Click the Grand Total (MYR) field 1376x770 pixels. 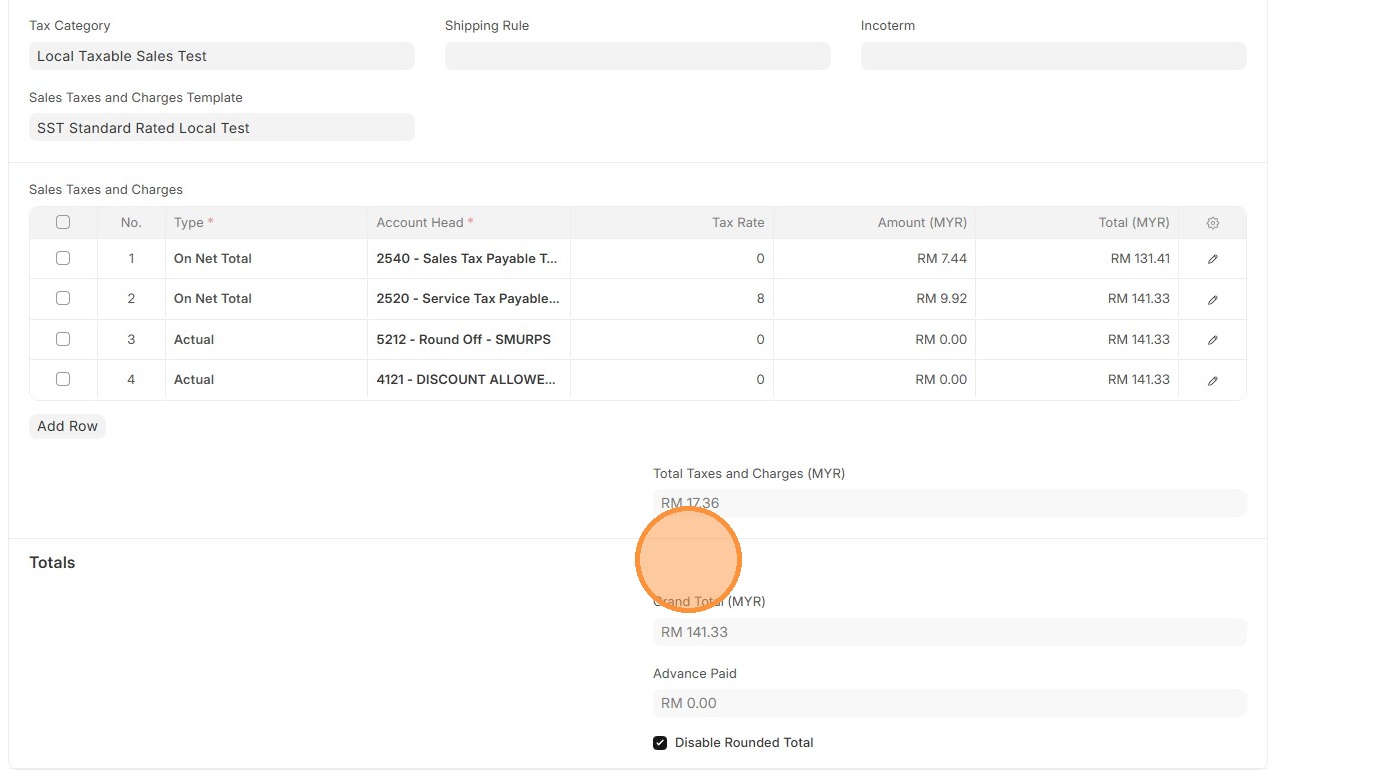coord(949,632)
